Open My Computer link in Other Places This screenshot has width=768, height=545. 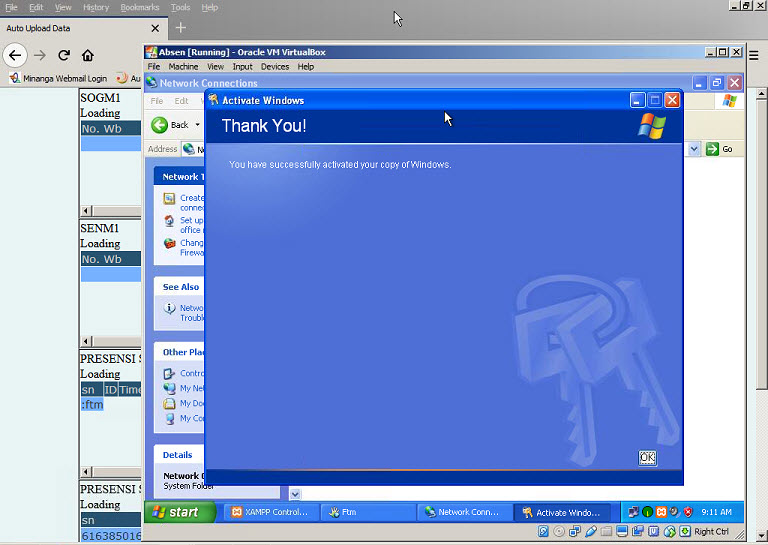(192, 419)
